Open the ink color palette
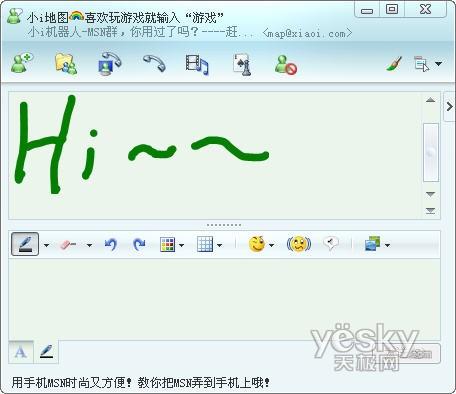 [167, 245]
